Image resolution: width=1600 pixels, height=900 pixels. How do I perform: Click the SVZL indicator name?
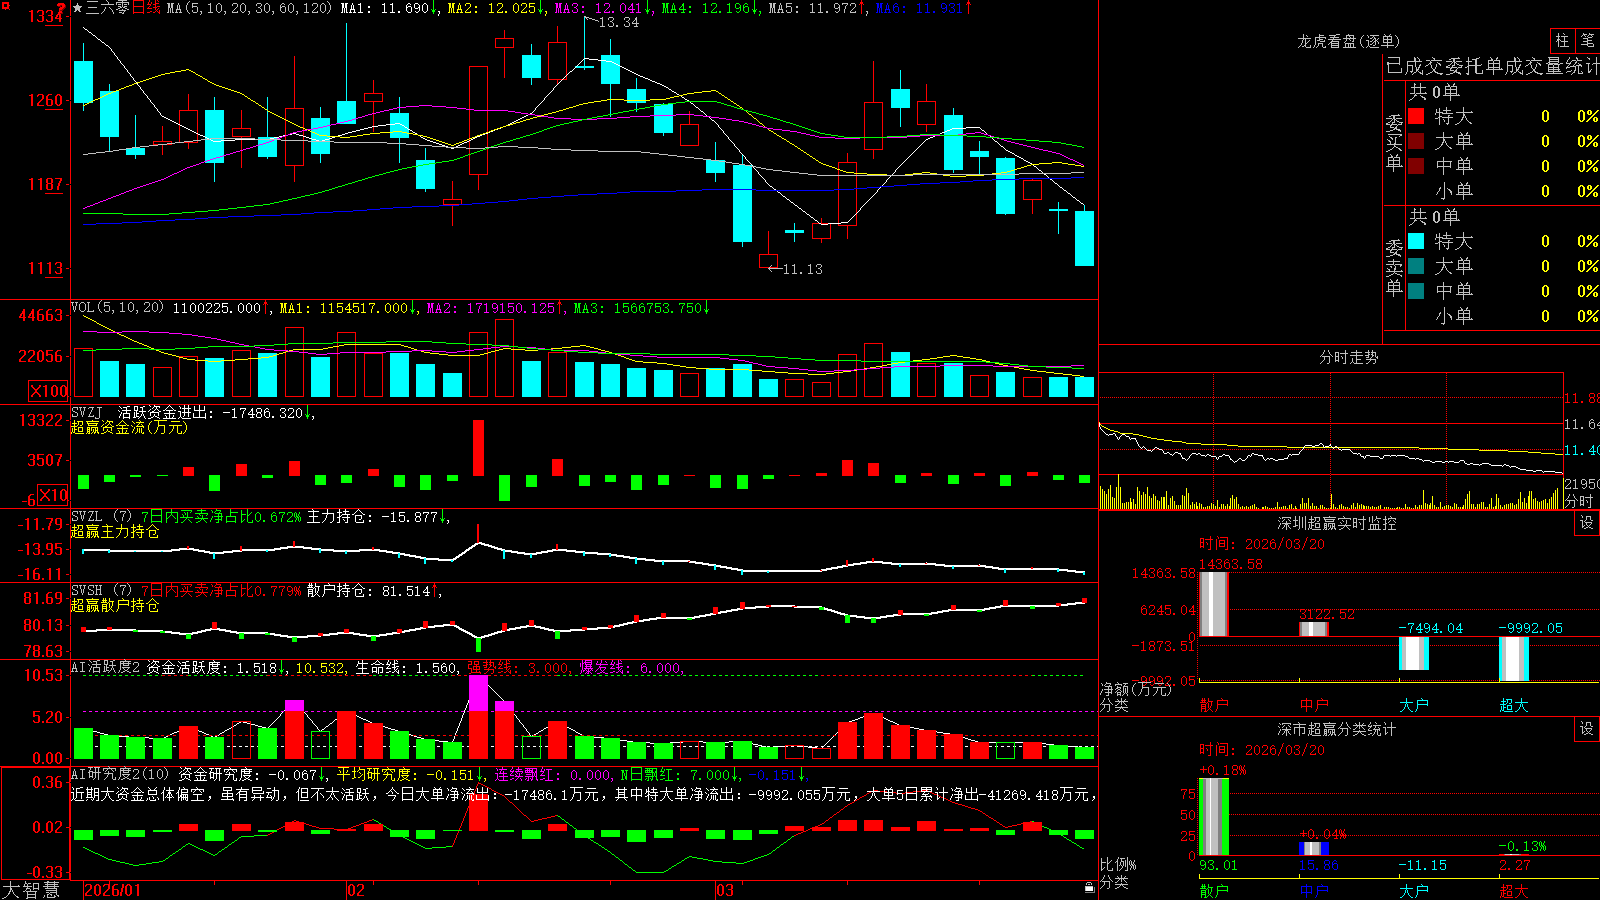point(87,517)
